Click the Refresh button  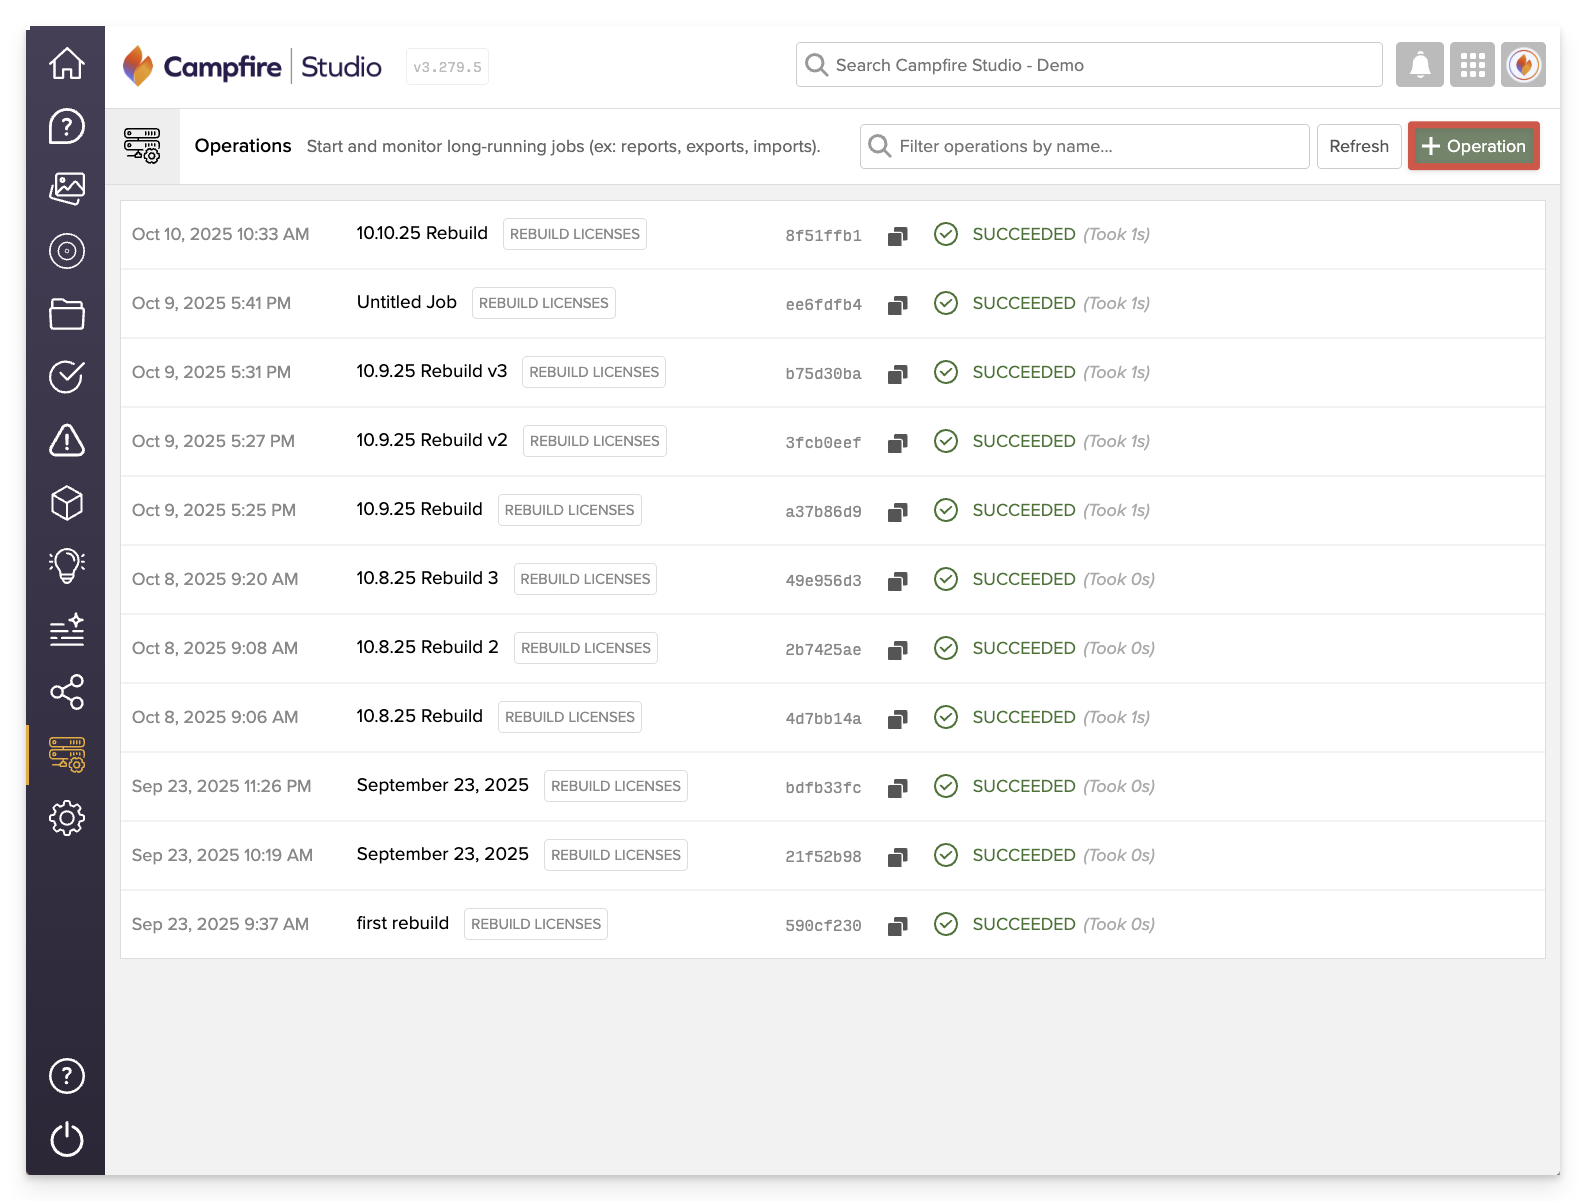coord(1358,146)
